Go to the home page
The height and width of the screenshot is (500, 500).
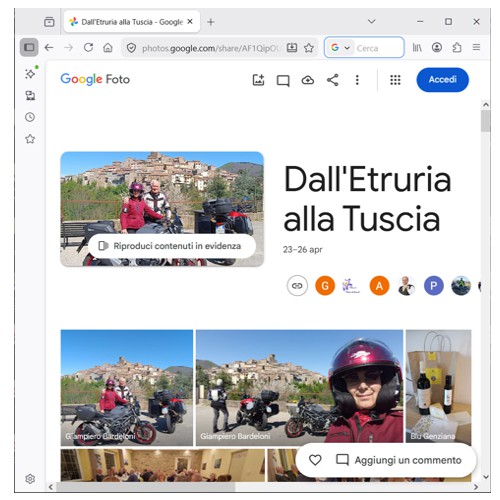click(x=108, y=48)
